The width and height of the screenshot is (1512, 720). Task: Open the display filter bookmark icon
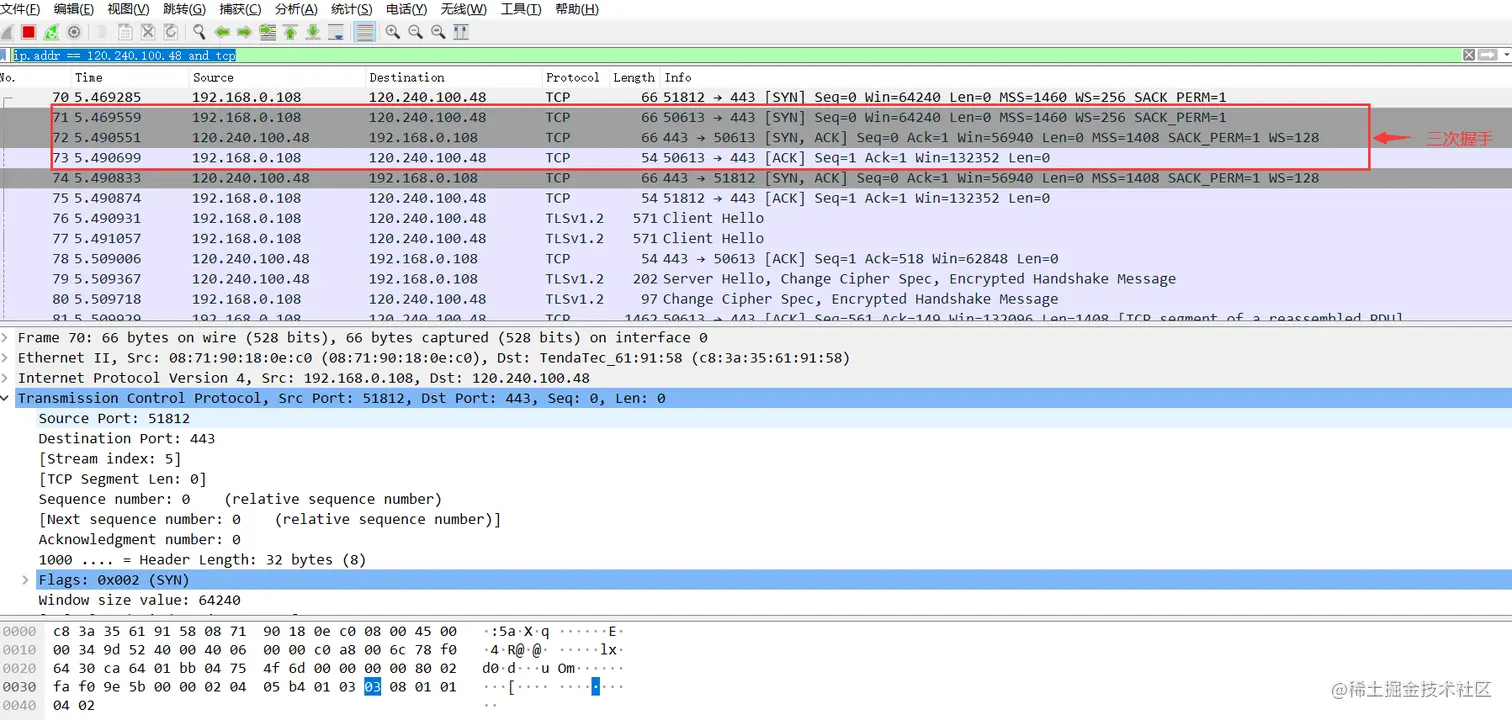(4, 55)
